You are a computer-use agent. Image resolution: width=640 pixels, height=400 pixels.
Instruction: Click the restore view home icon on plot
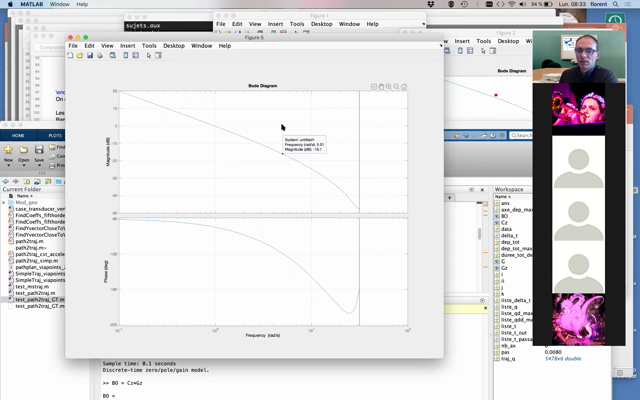pos(404,87)
